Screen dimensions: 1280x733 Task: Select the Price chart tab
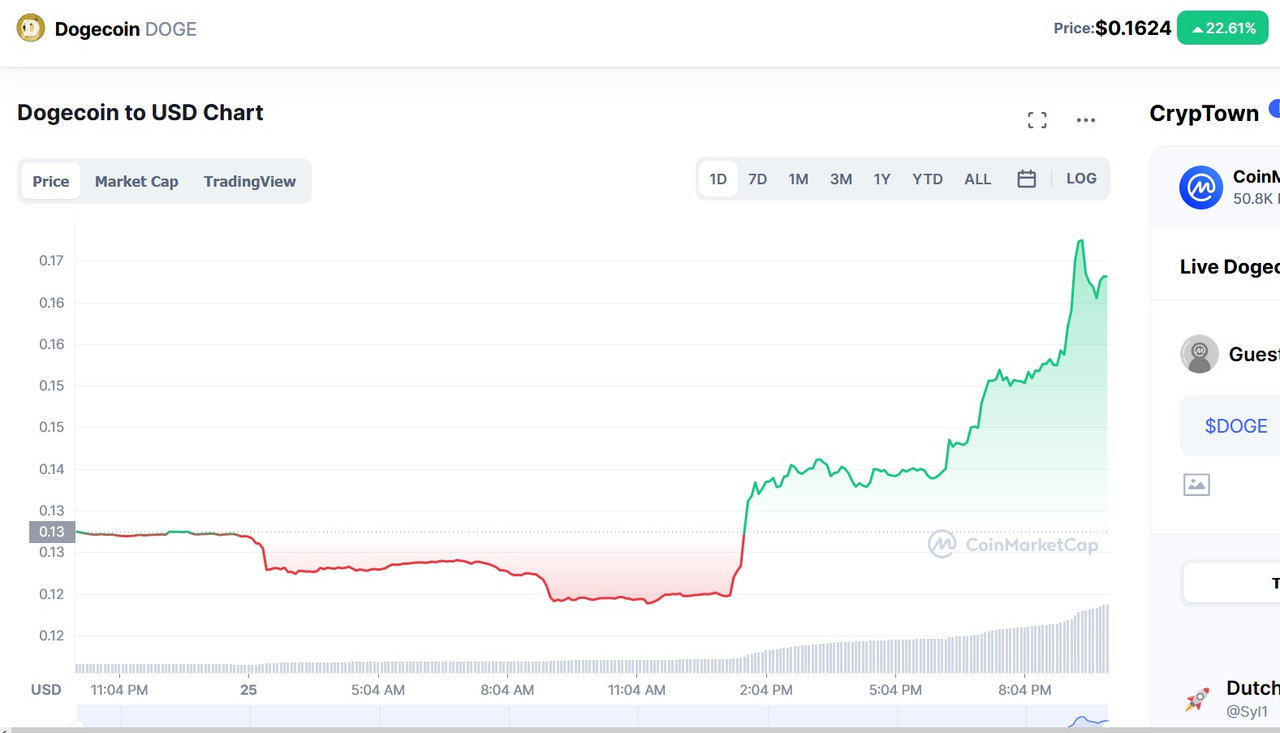[51, 181]
